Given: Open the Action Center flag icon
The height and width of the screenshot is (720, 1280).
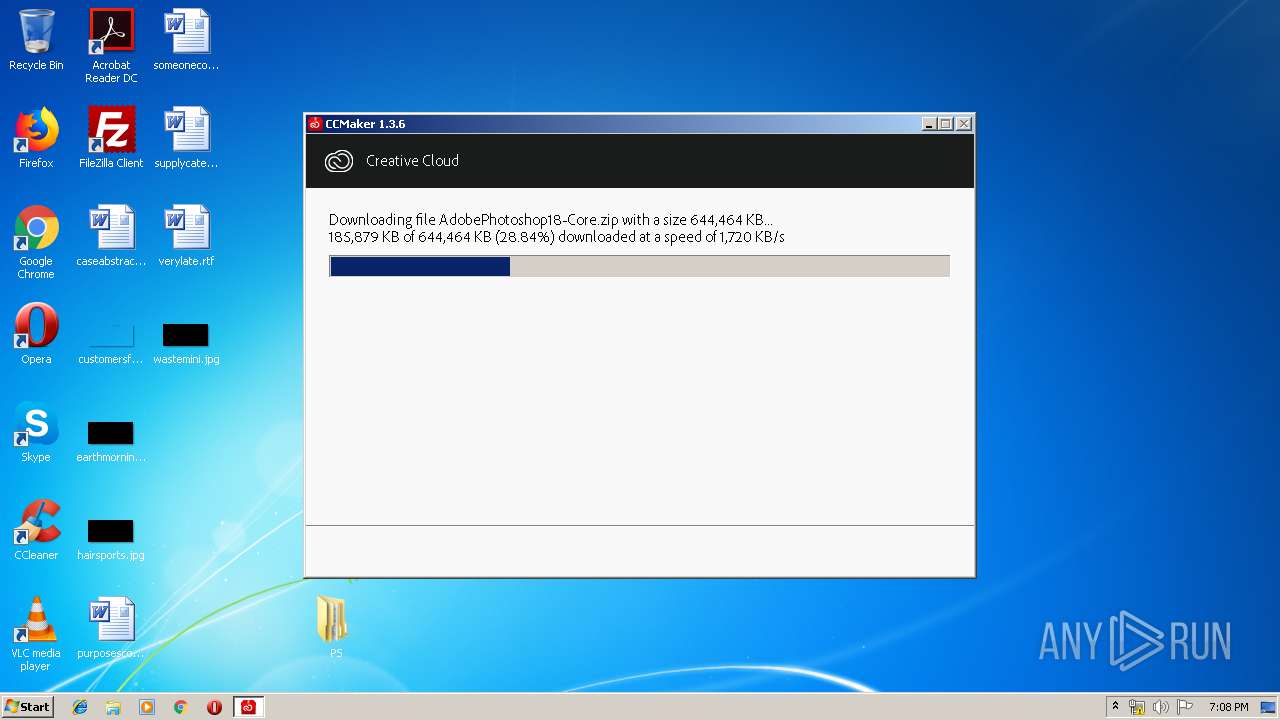Looking at the screenshot, I should 1184,707.
